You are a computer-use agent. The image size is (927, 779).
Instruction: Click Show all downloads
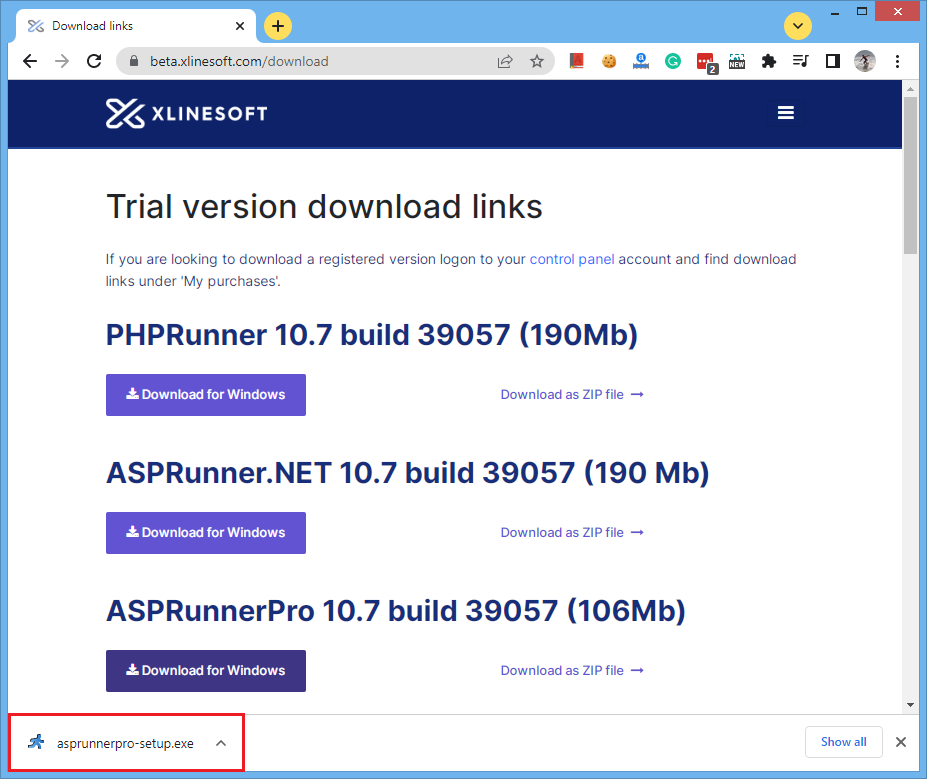[x=844, y=742]
